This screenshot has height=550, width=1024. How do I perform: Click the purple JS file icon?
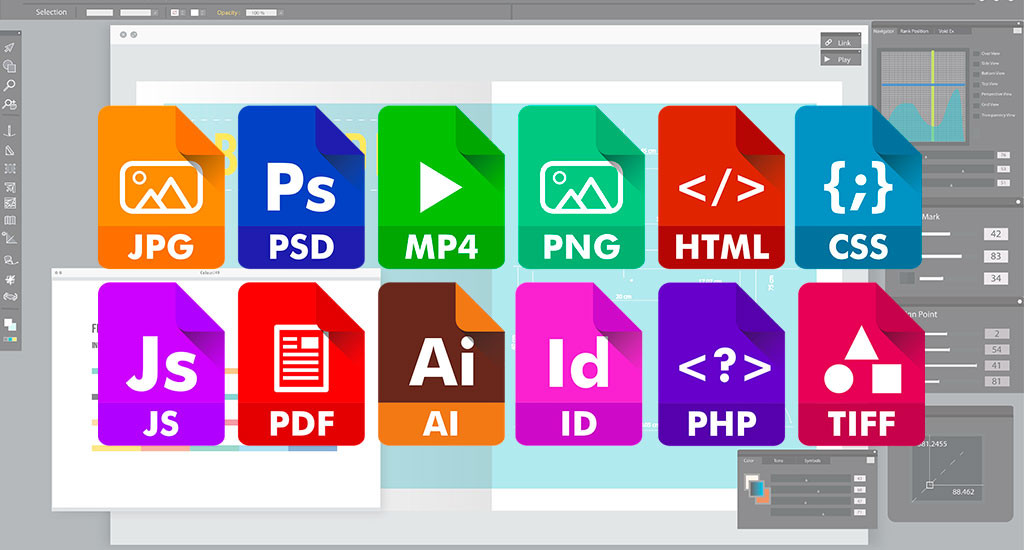point(161,364)
